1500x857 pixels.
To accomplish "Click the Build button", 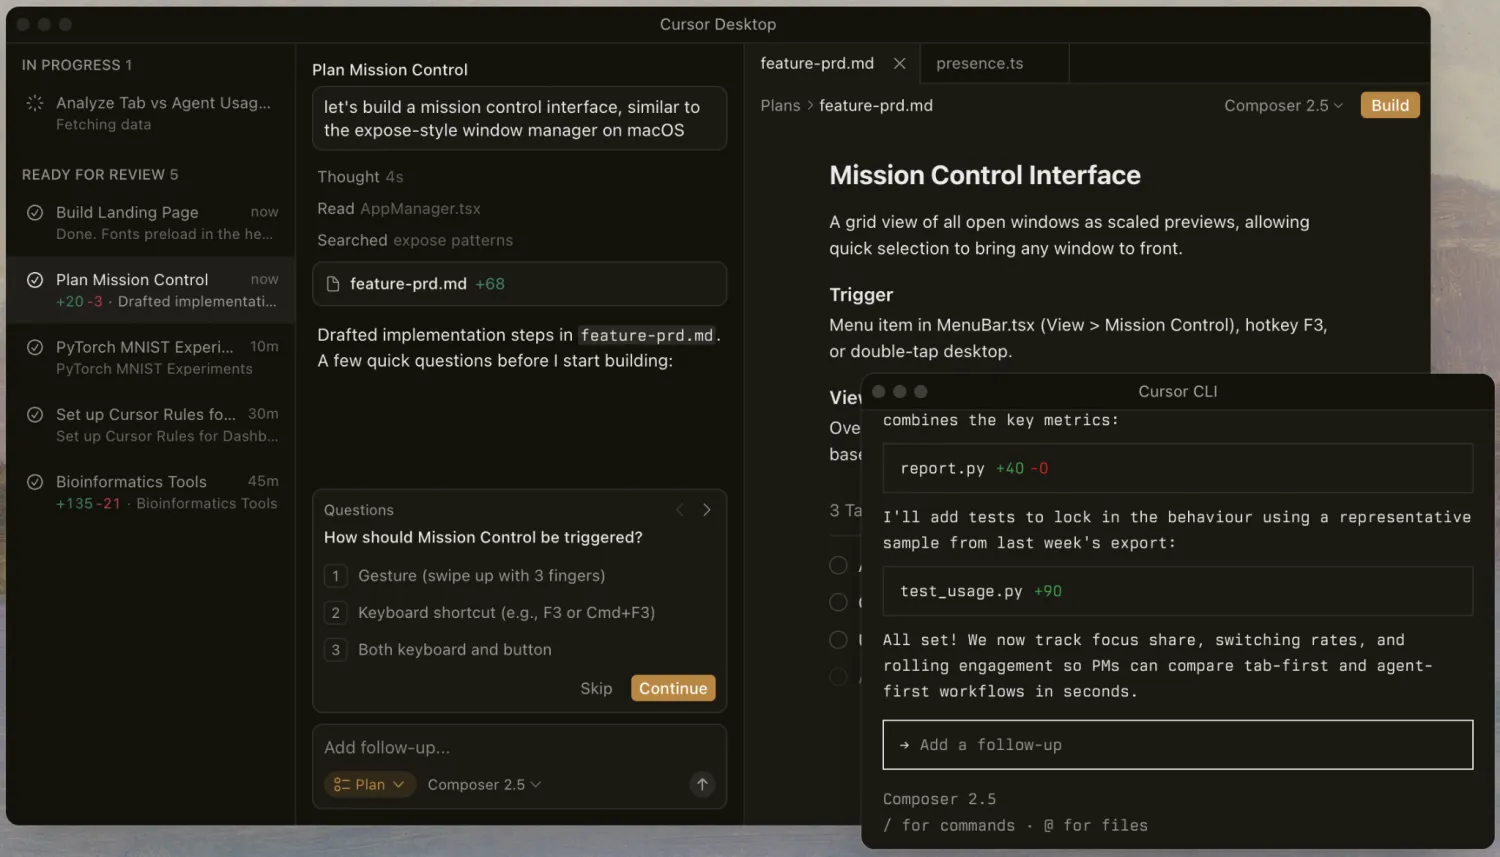I will [x=1390, y=105].
